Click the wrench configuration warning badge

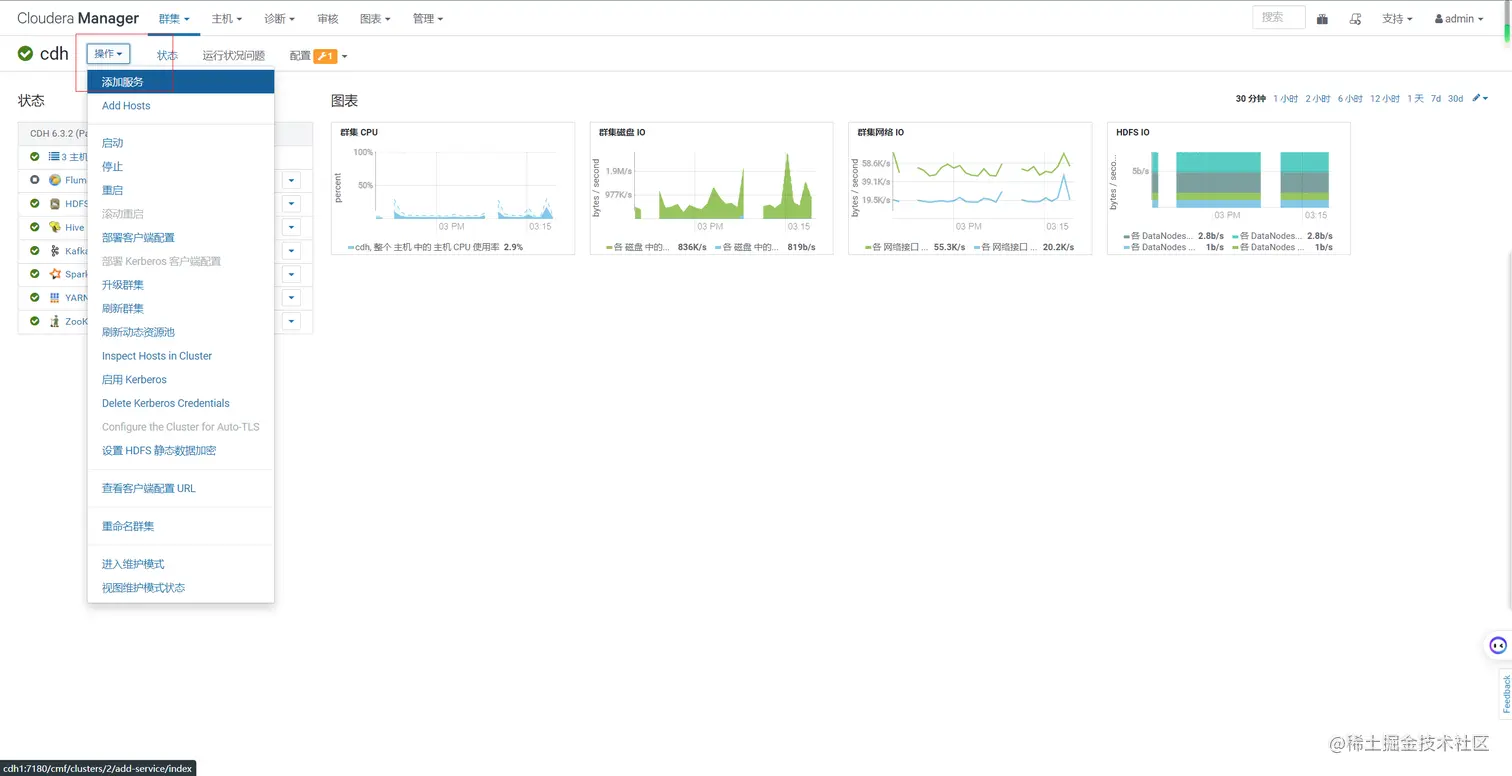tap(325, 56)
